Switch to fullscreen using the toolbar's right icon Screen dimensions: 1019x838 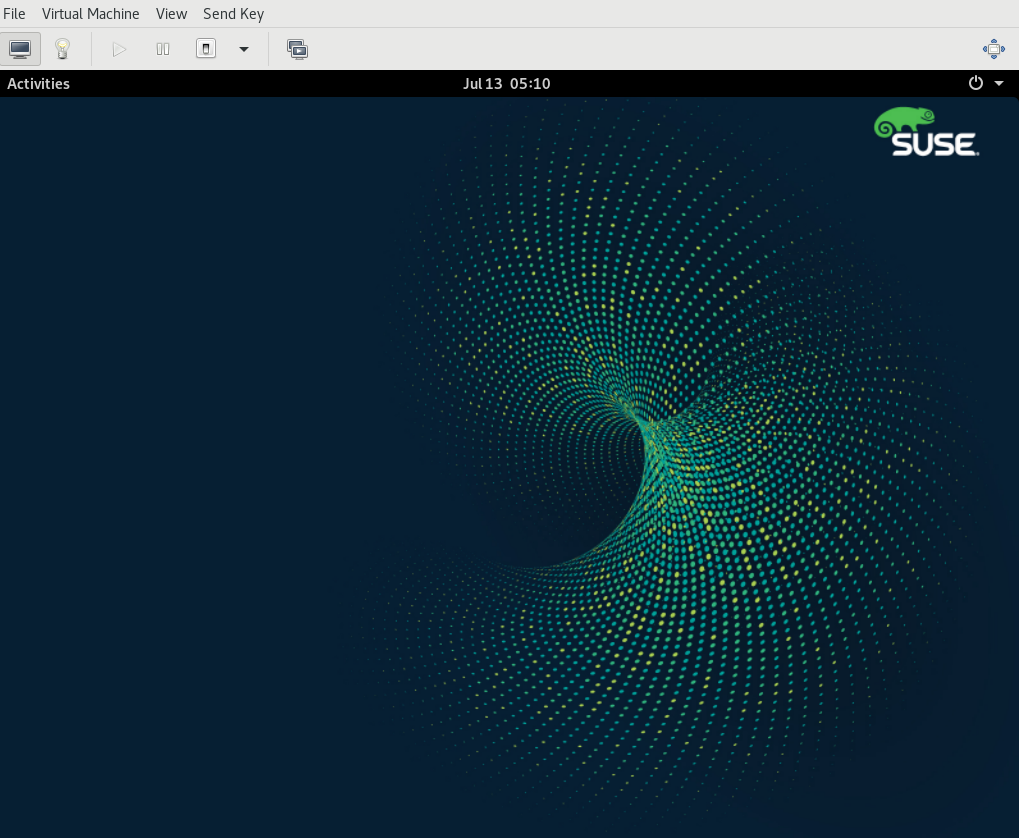993,48
